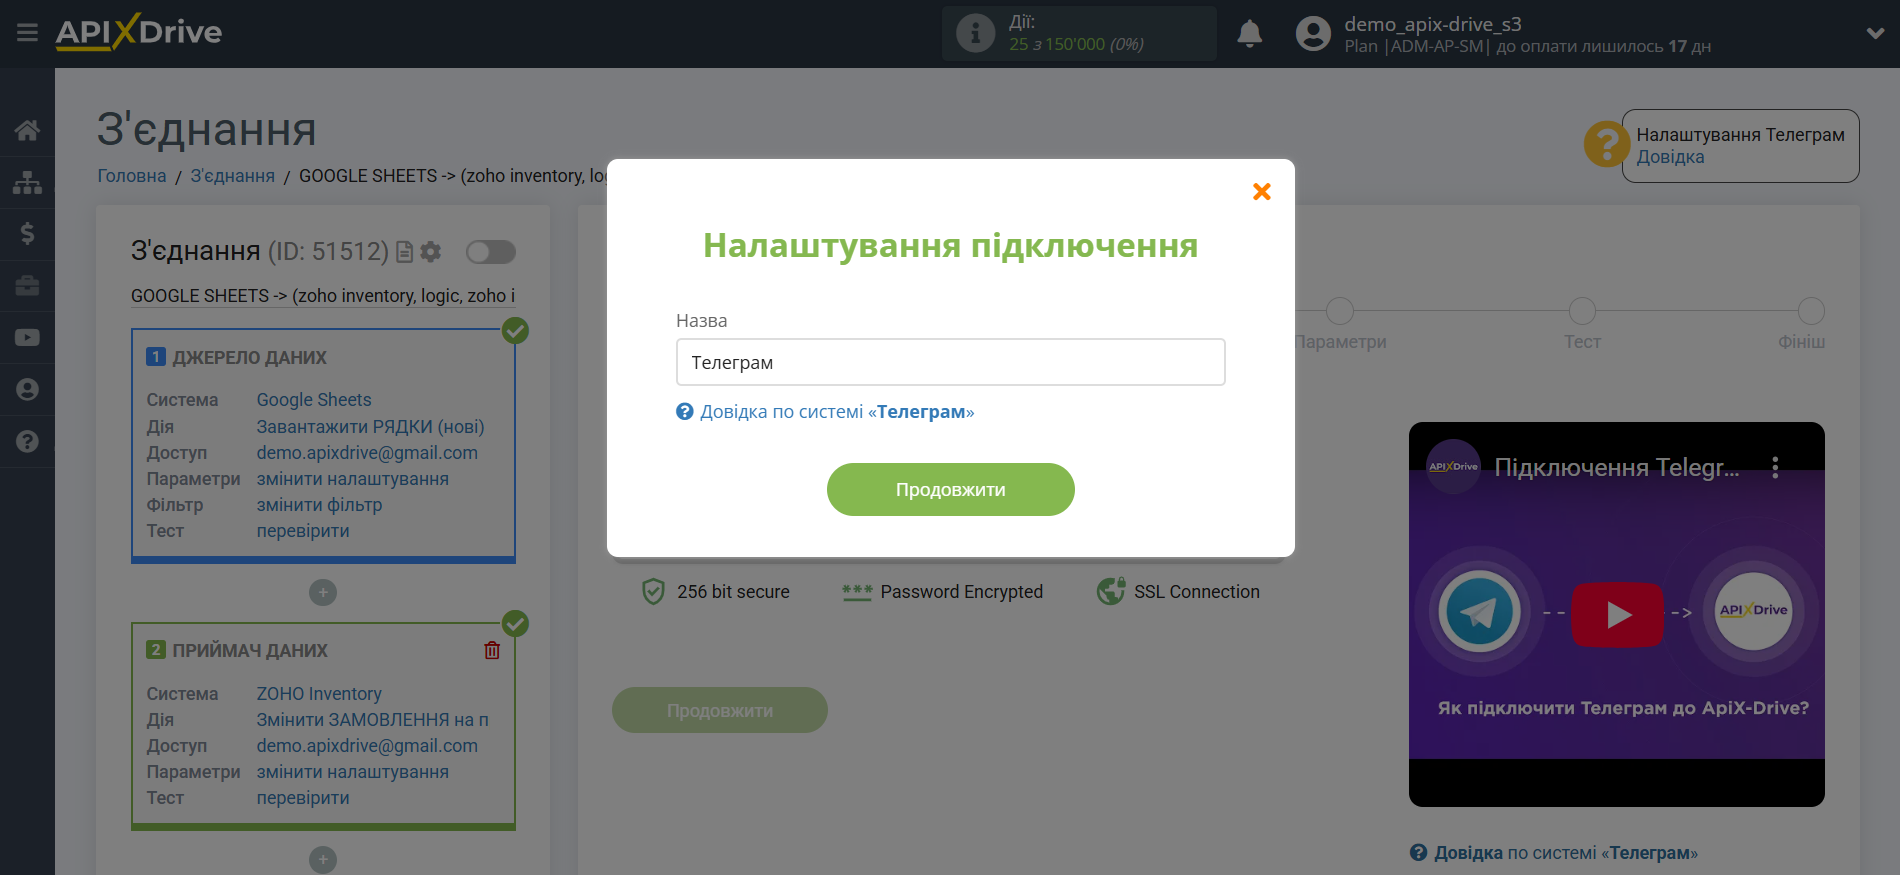
Task: Open ZOHO Inventory system link
Action: pyautogui.click(x=319, y=694)
